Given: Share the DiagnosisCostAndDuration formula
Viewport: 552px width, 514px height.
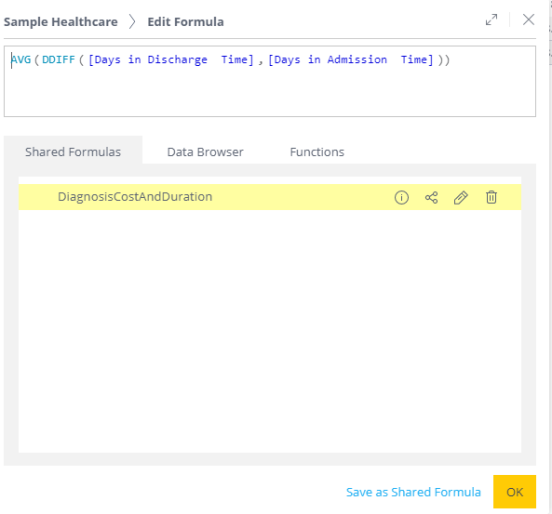Looking at the screenshot, I should (x=431, y=198).
